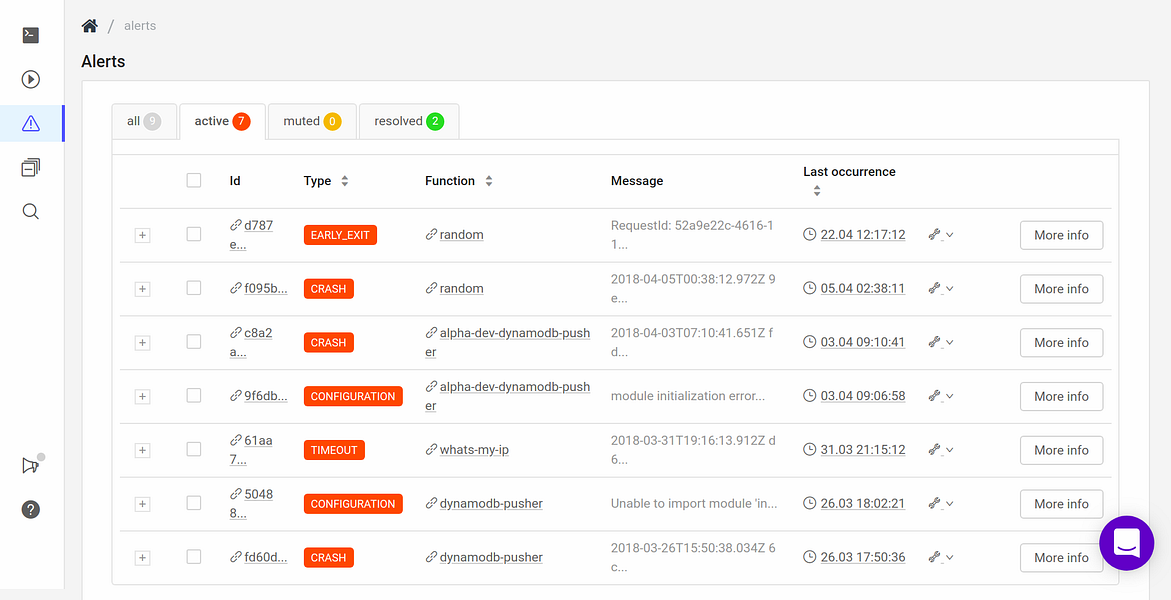
Task: Click More info for TIMEOUT alert
Action: 1061,450
